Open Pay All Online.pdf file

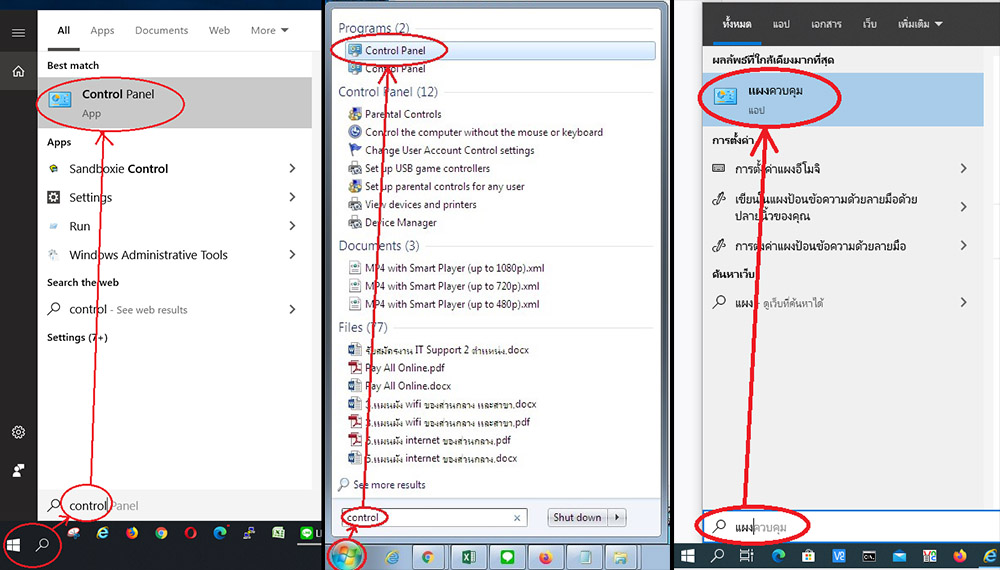click(404, 368)
